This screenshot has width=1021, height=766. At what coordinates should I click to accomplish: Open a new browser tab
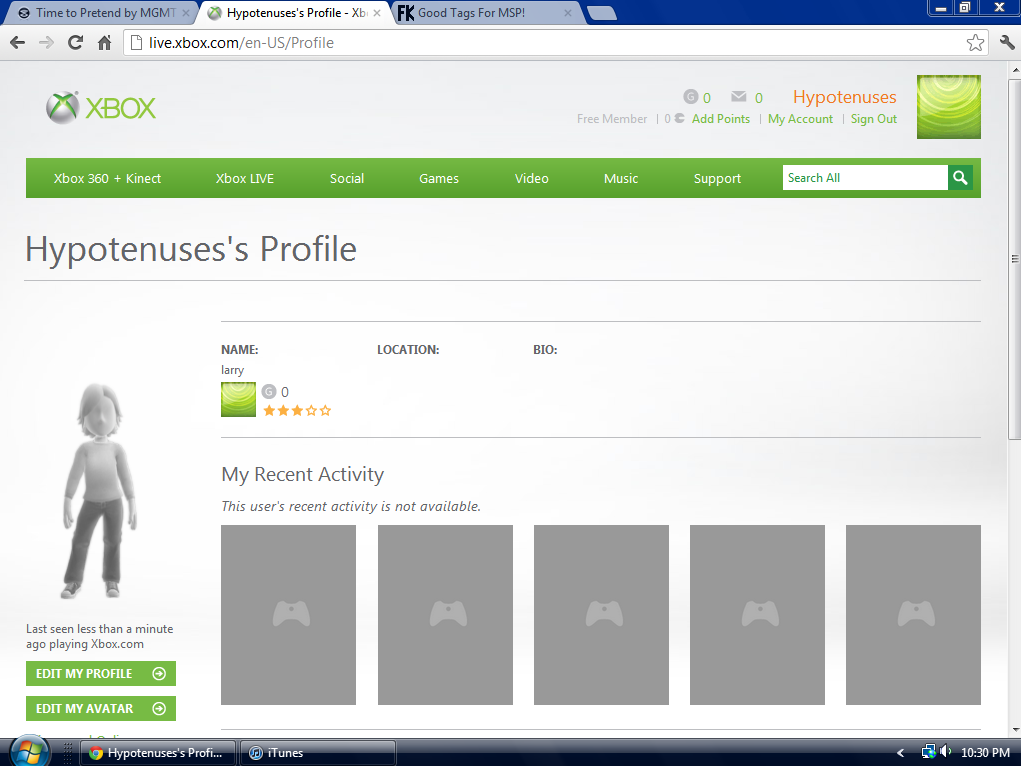click(601, 13)
